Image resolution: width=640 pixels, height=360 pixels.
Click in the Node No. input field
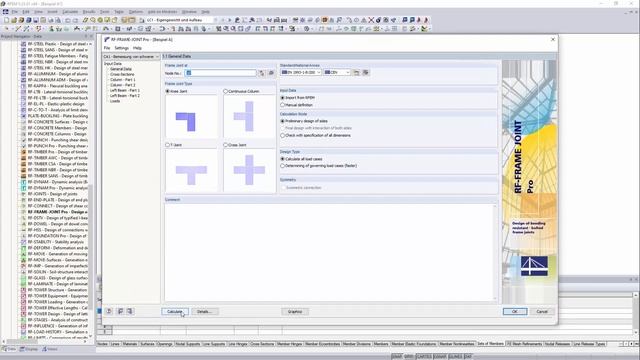pyautogui.click(x=221, y=73)
